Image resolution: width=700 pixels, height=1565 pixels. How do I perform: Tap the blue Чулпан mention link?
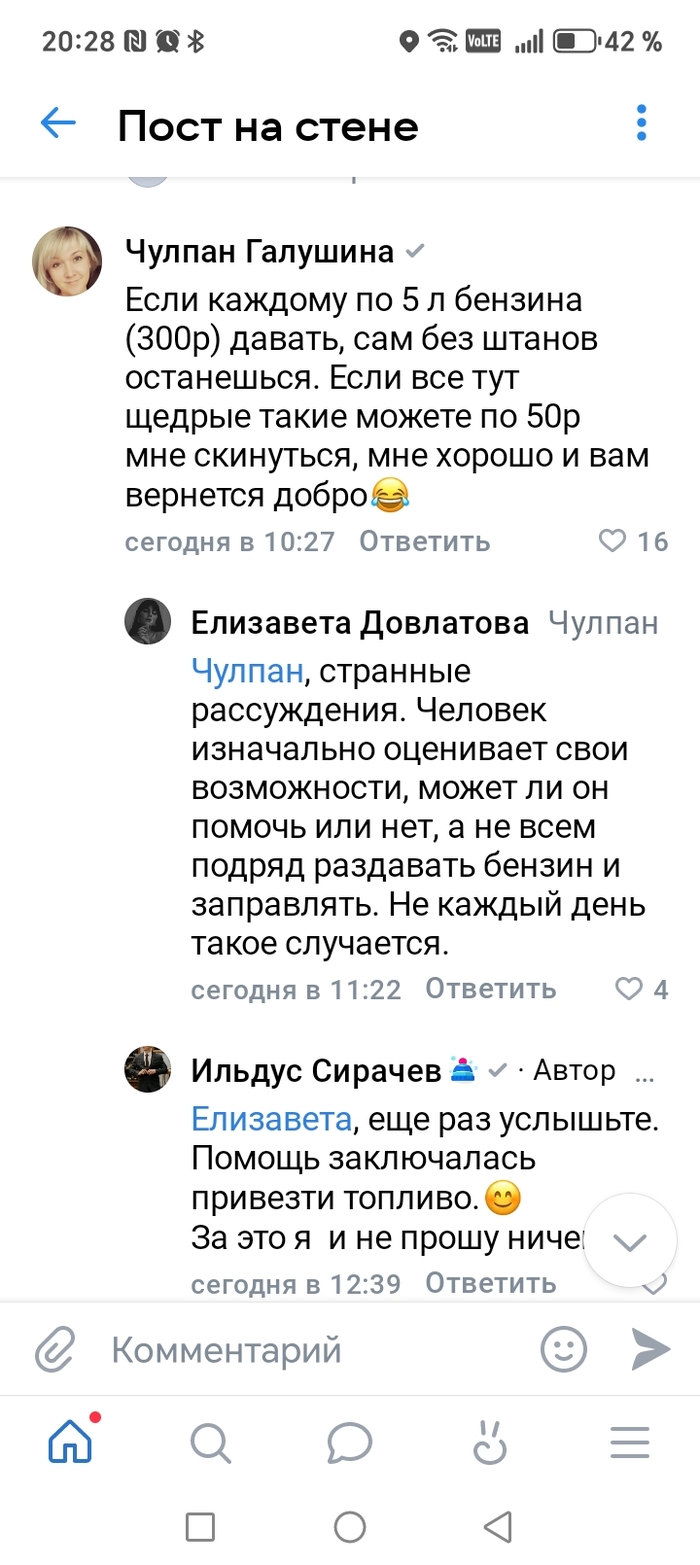pos(246,671)
